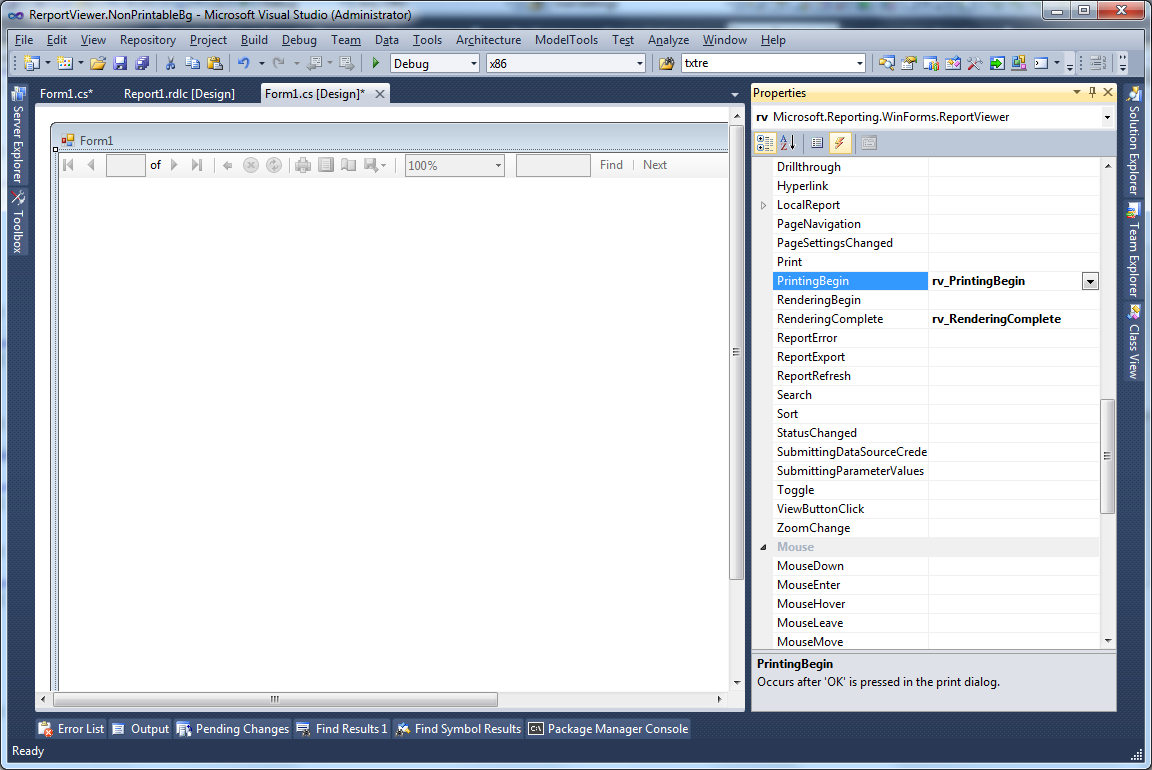
Task: Open the PrintingBegin handler dropdown arrow
Action: pos(1090,281)
